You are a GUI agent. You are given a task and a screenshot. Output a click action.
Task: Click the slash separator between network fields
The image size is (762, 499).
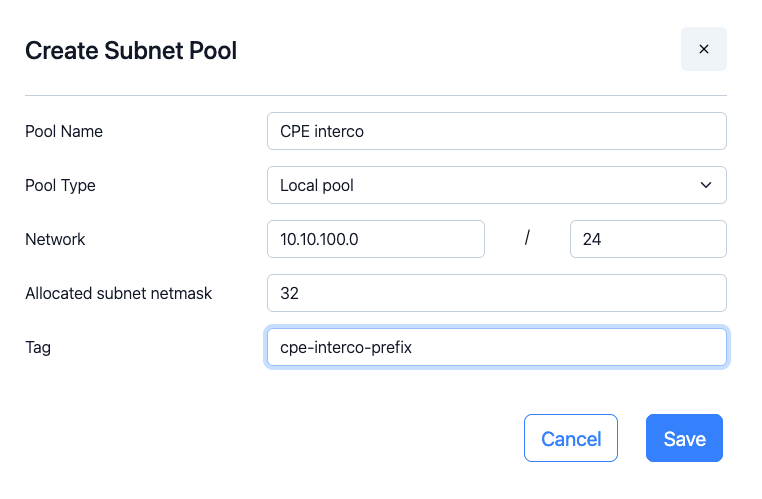pyautogui.click(x=527, y=240)
